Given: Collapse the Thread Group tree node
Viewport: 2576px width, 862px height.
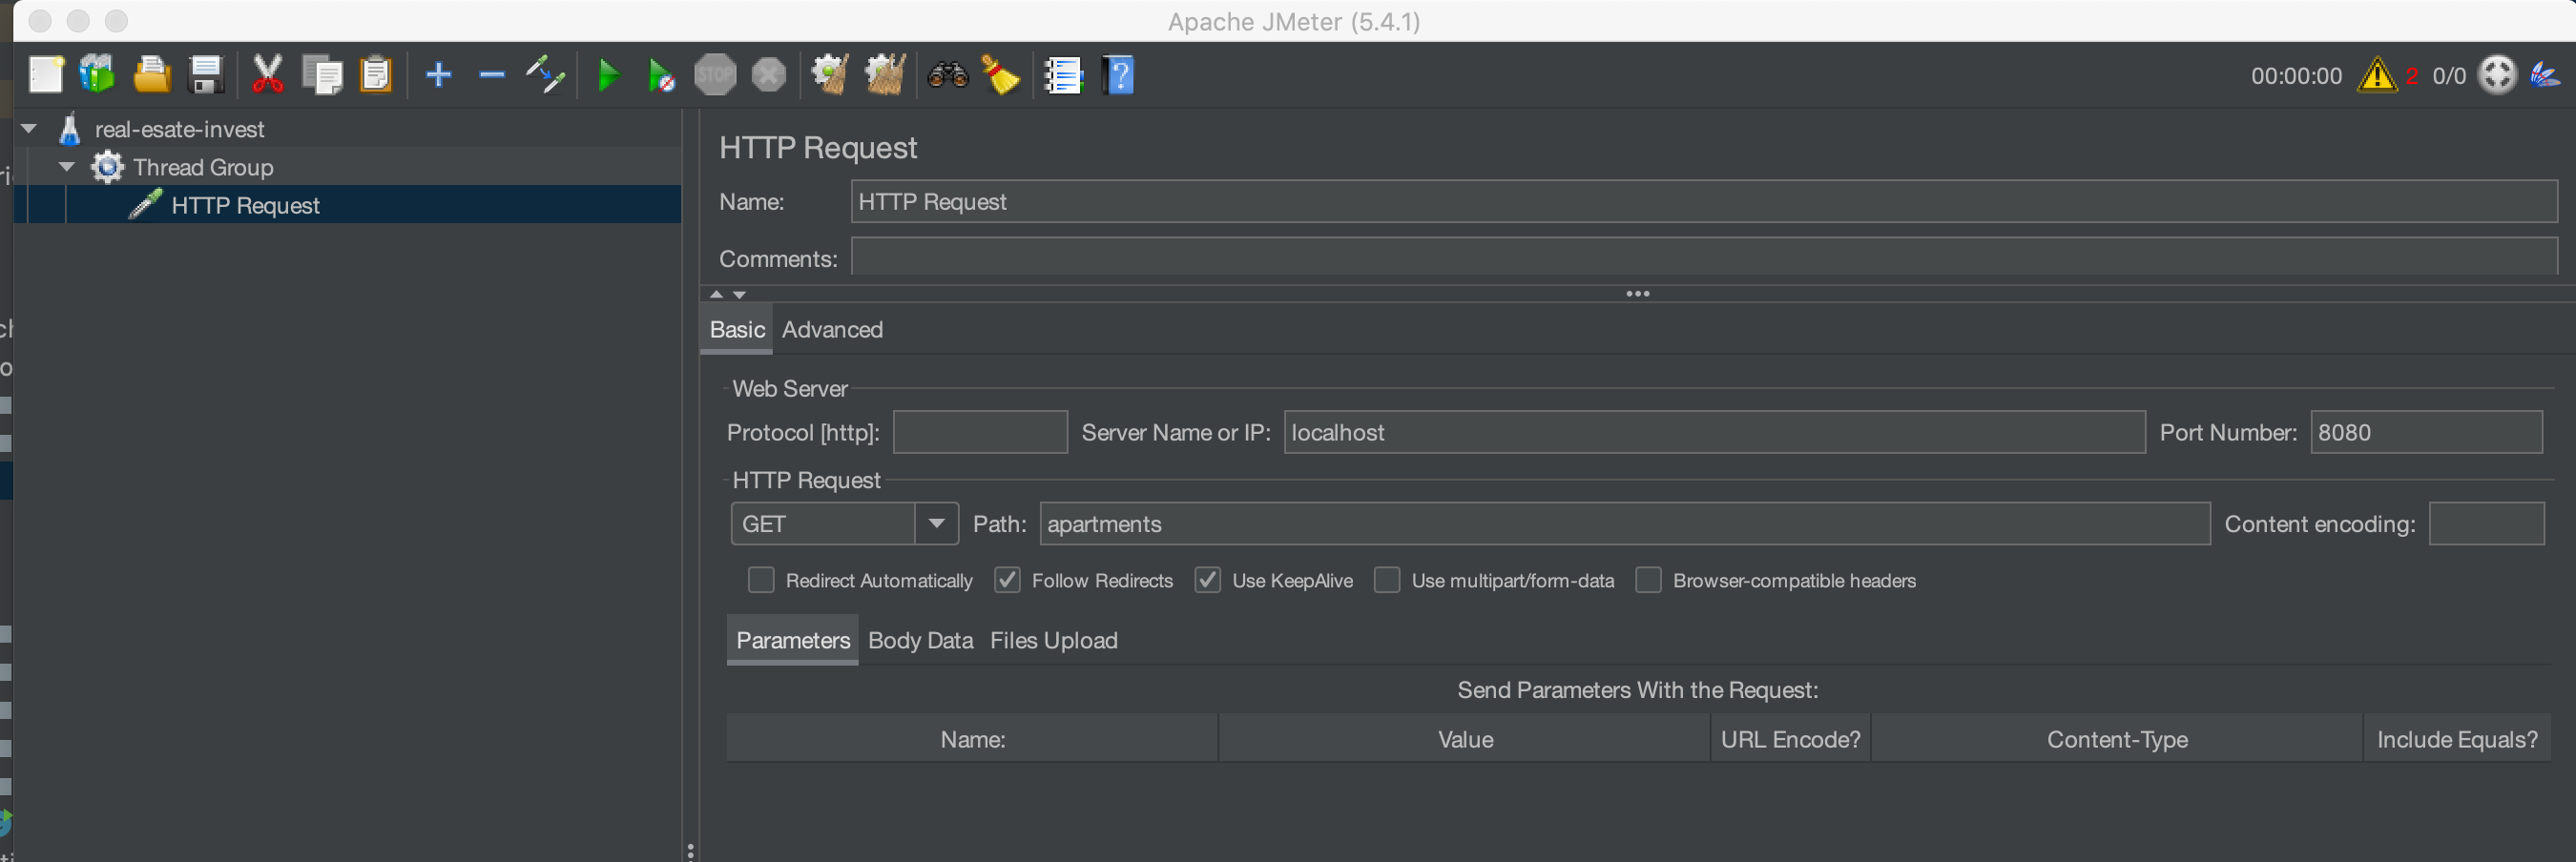Looking at the screenshot, I should [x=67, y=167].
